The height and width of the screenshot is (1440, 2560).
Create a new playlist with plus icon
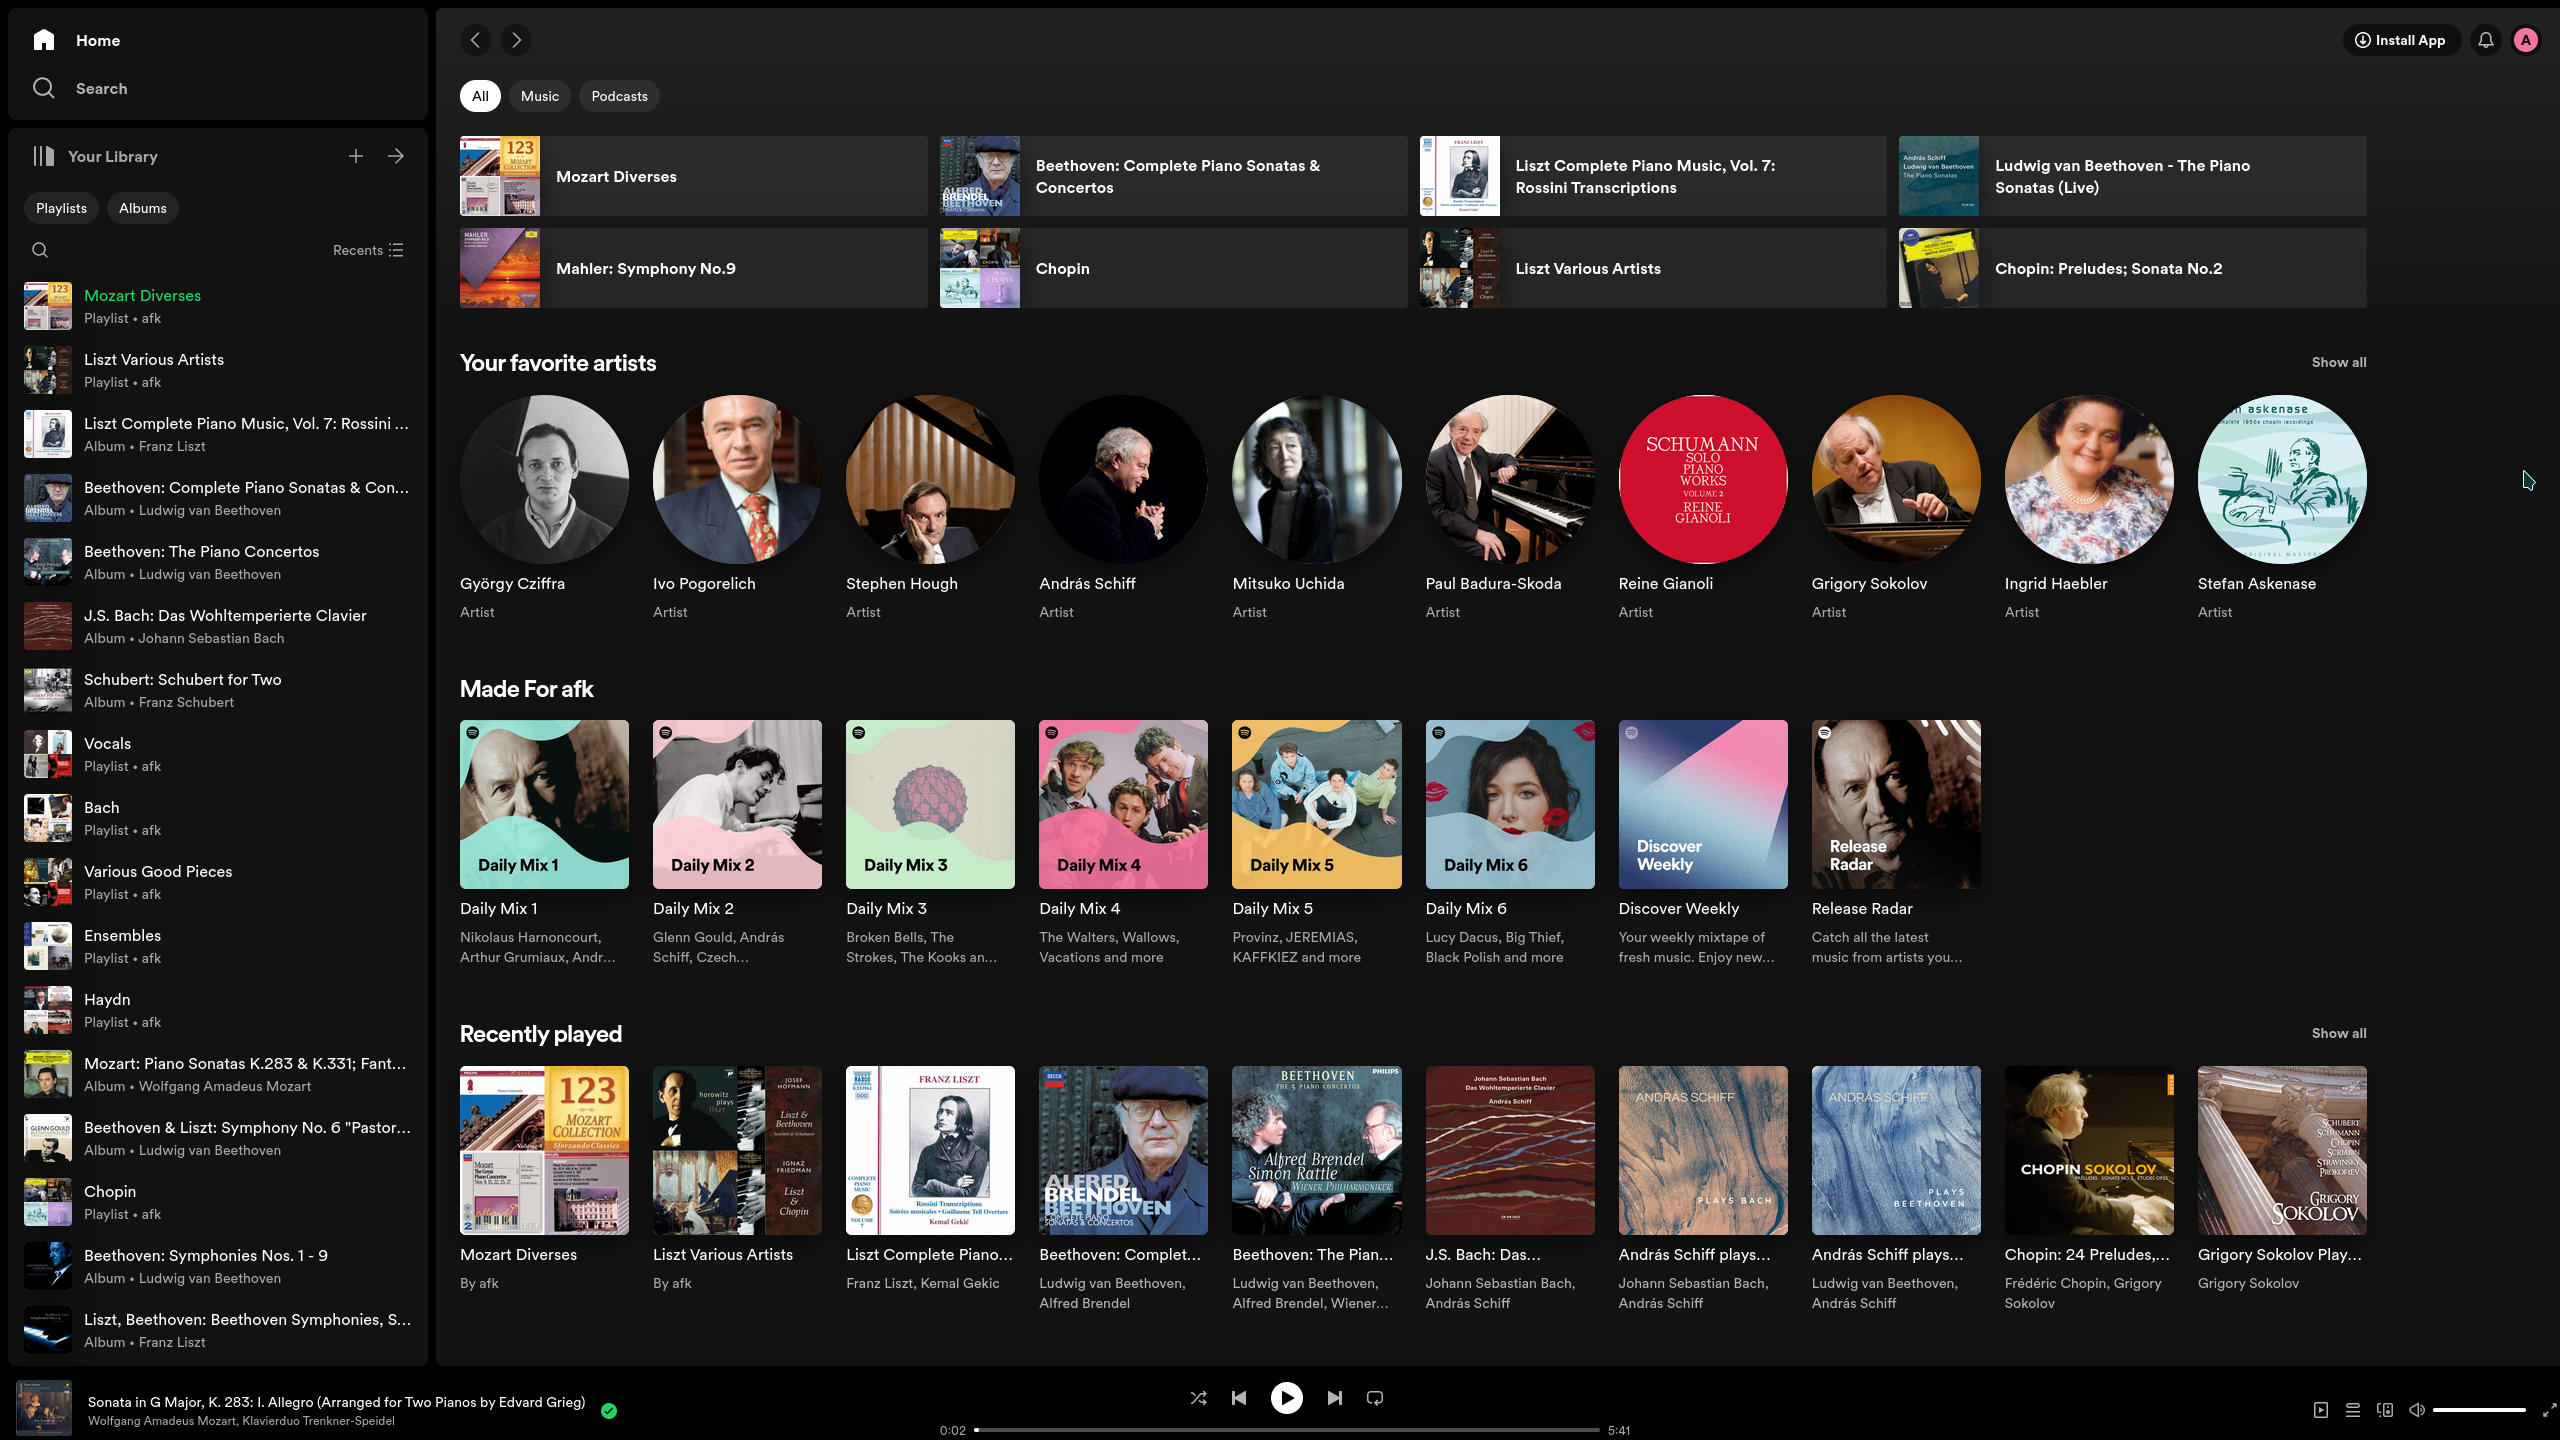click(356, 156)
